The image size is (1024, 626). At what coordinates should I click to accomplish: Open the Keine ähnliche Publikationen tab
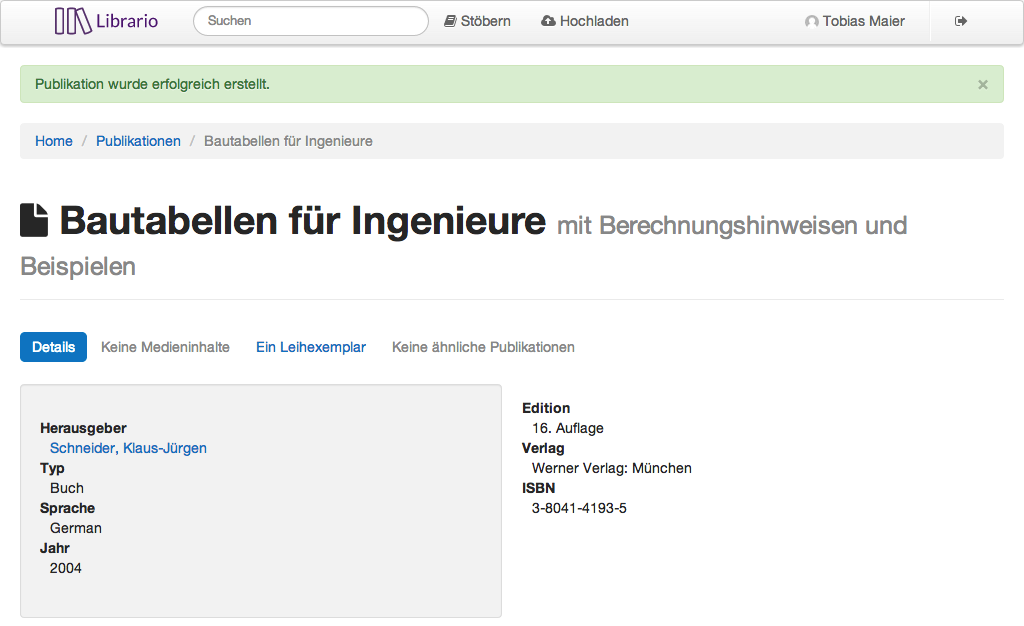coord(483,346)
